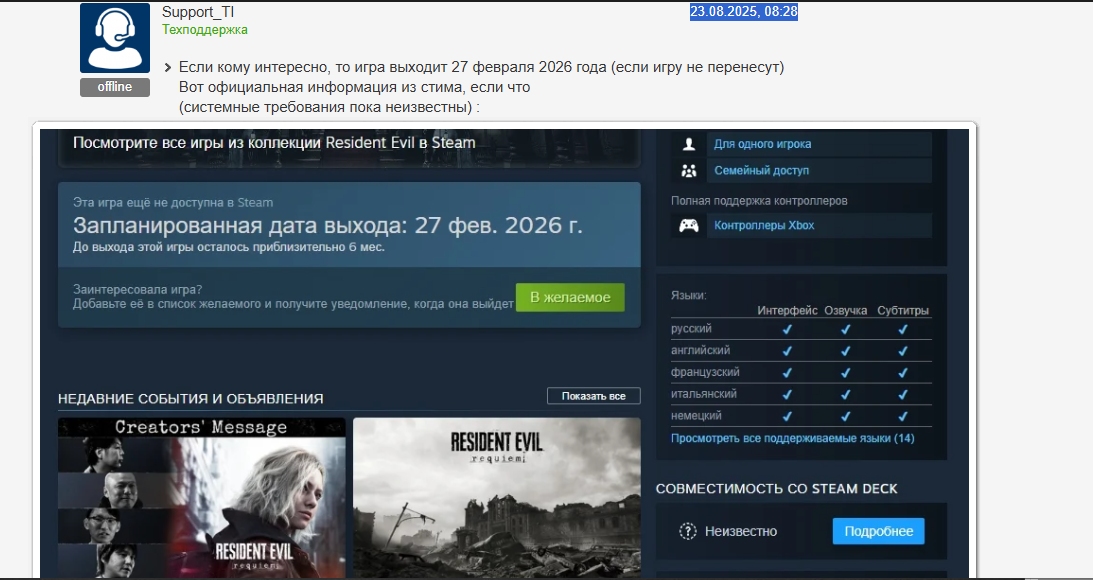Click the Steam Deck question mark icon
Screen dimensions: 1093x580
687,531
